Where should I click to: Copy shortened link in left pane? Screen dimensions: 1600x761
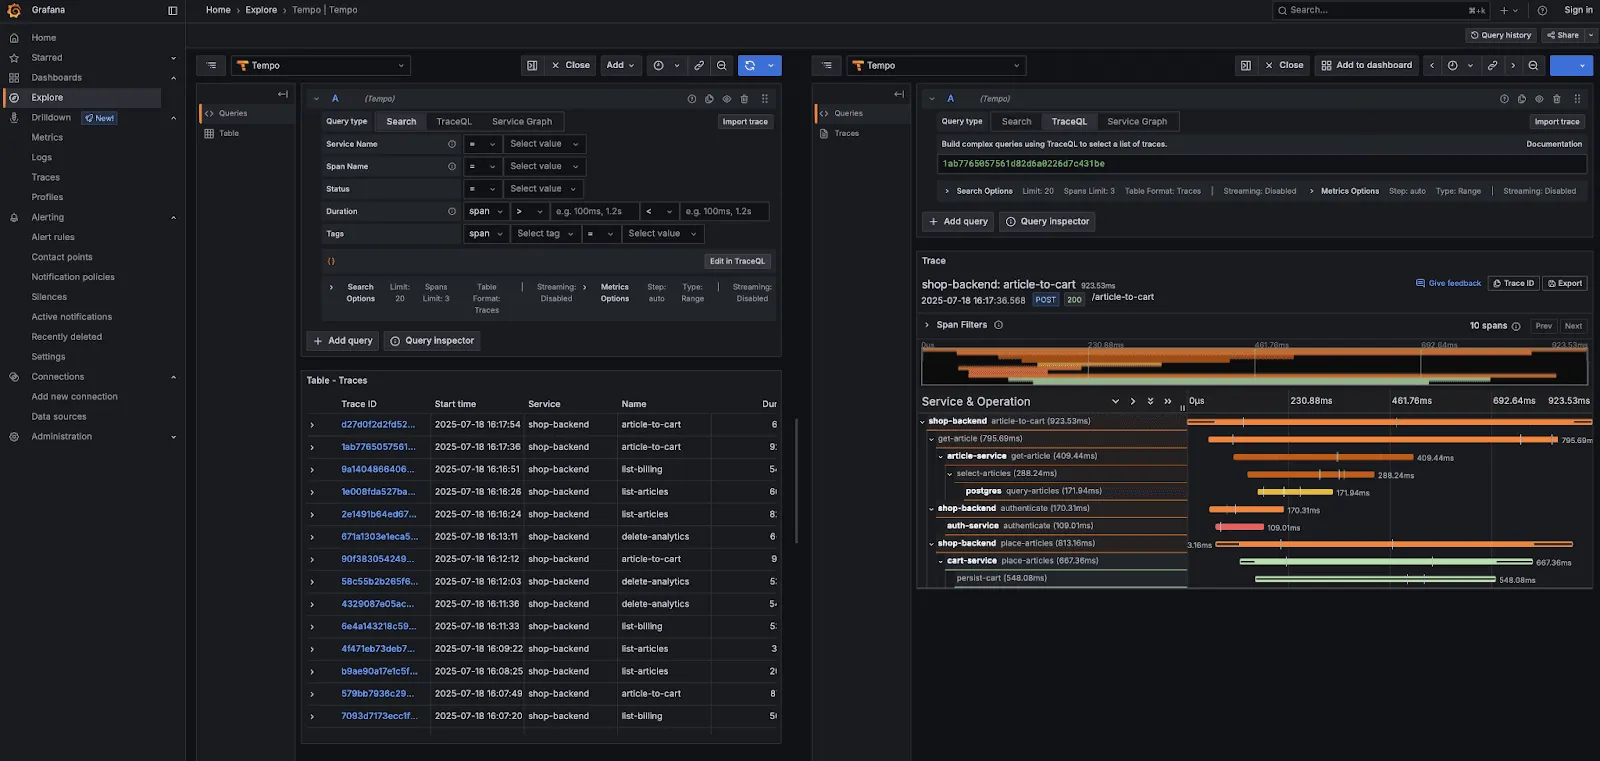(x=699, y=66)
